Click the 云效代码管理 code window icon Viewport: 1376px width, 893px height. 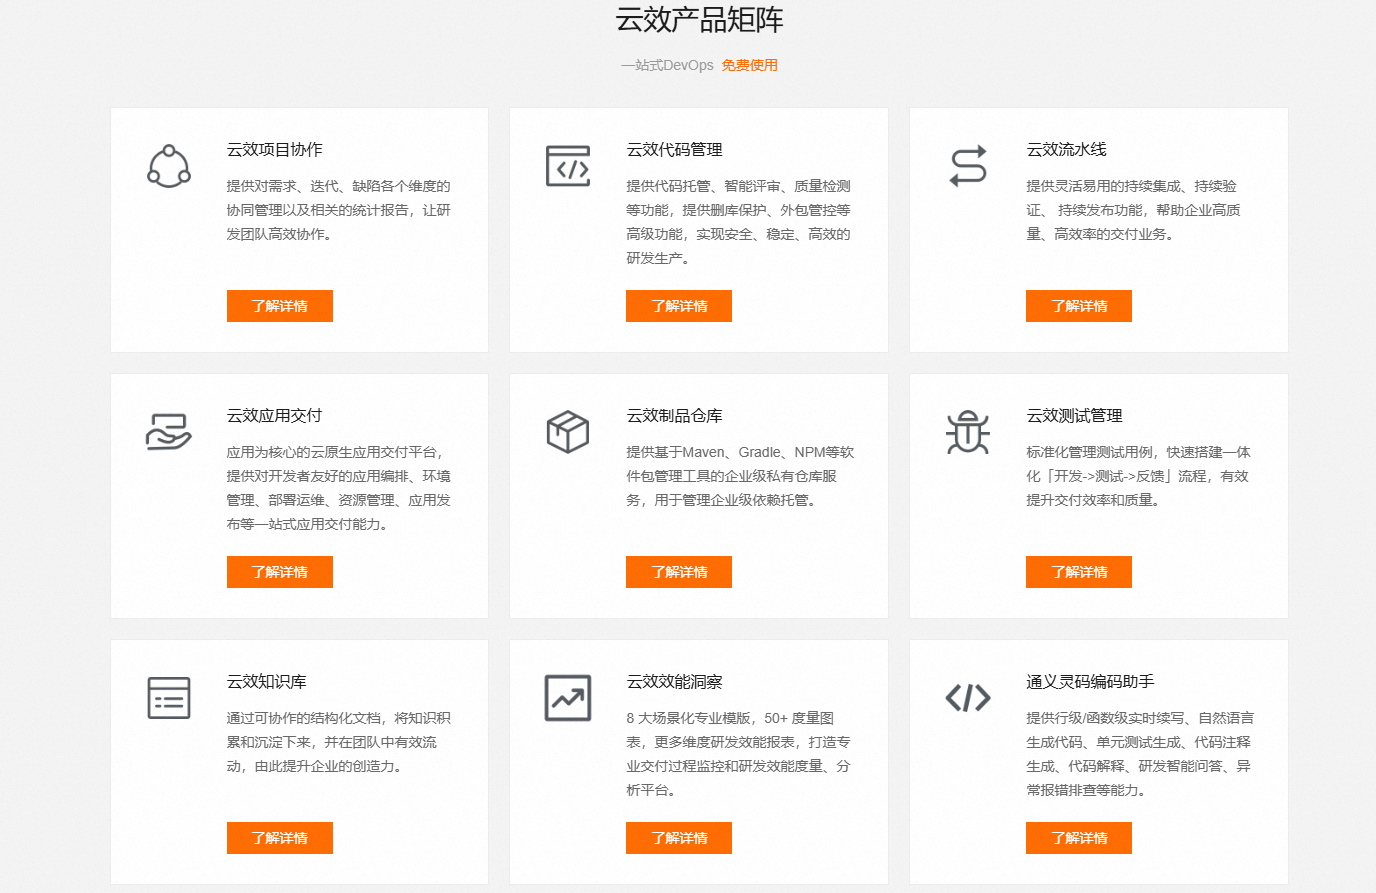click(568, 166)
